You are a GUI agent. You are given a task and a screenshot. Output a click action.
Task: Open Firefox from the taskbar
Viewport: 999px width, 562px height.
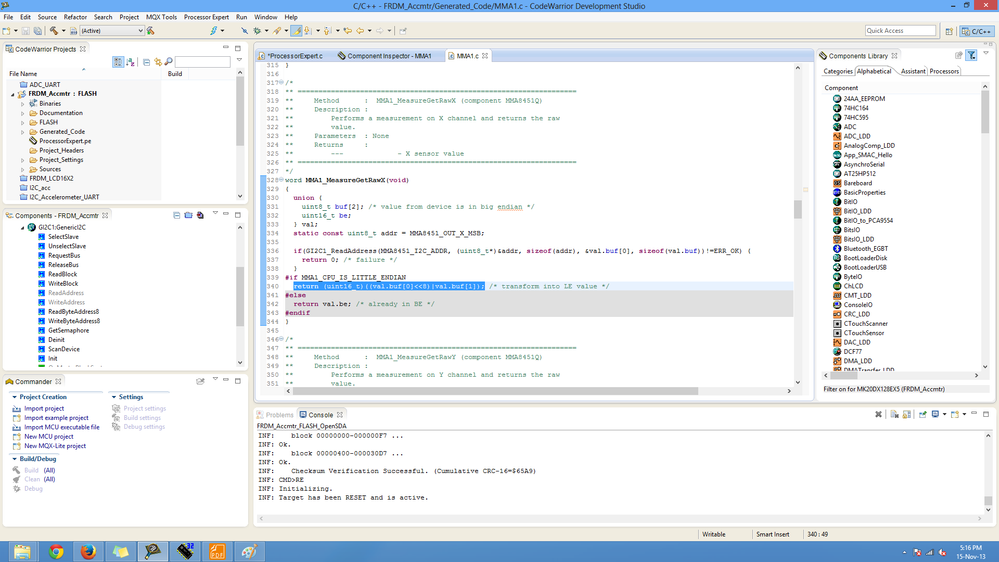(x=89, y=551)
